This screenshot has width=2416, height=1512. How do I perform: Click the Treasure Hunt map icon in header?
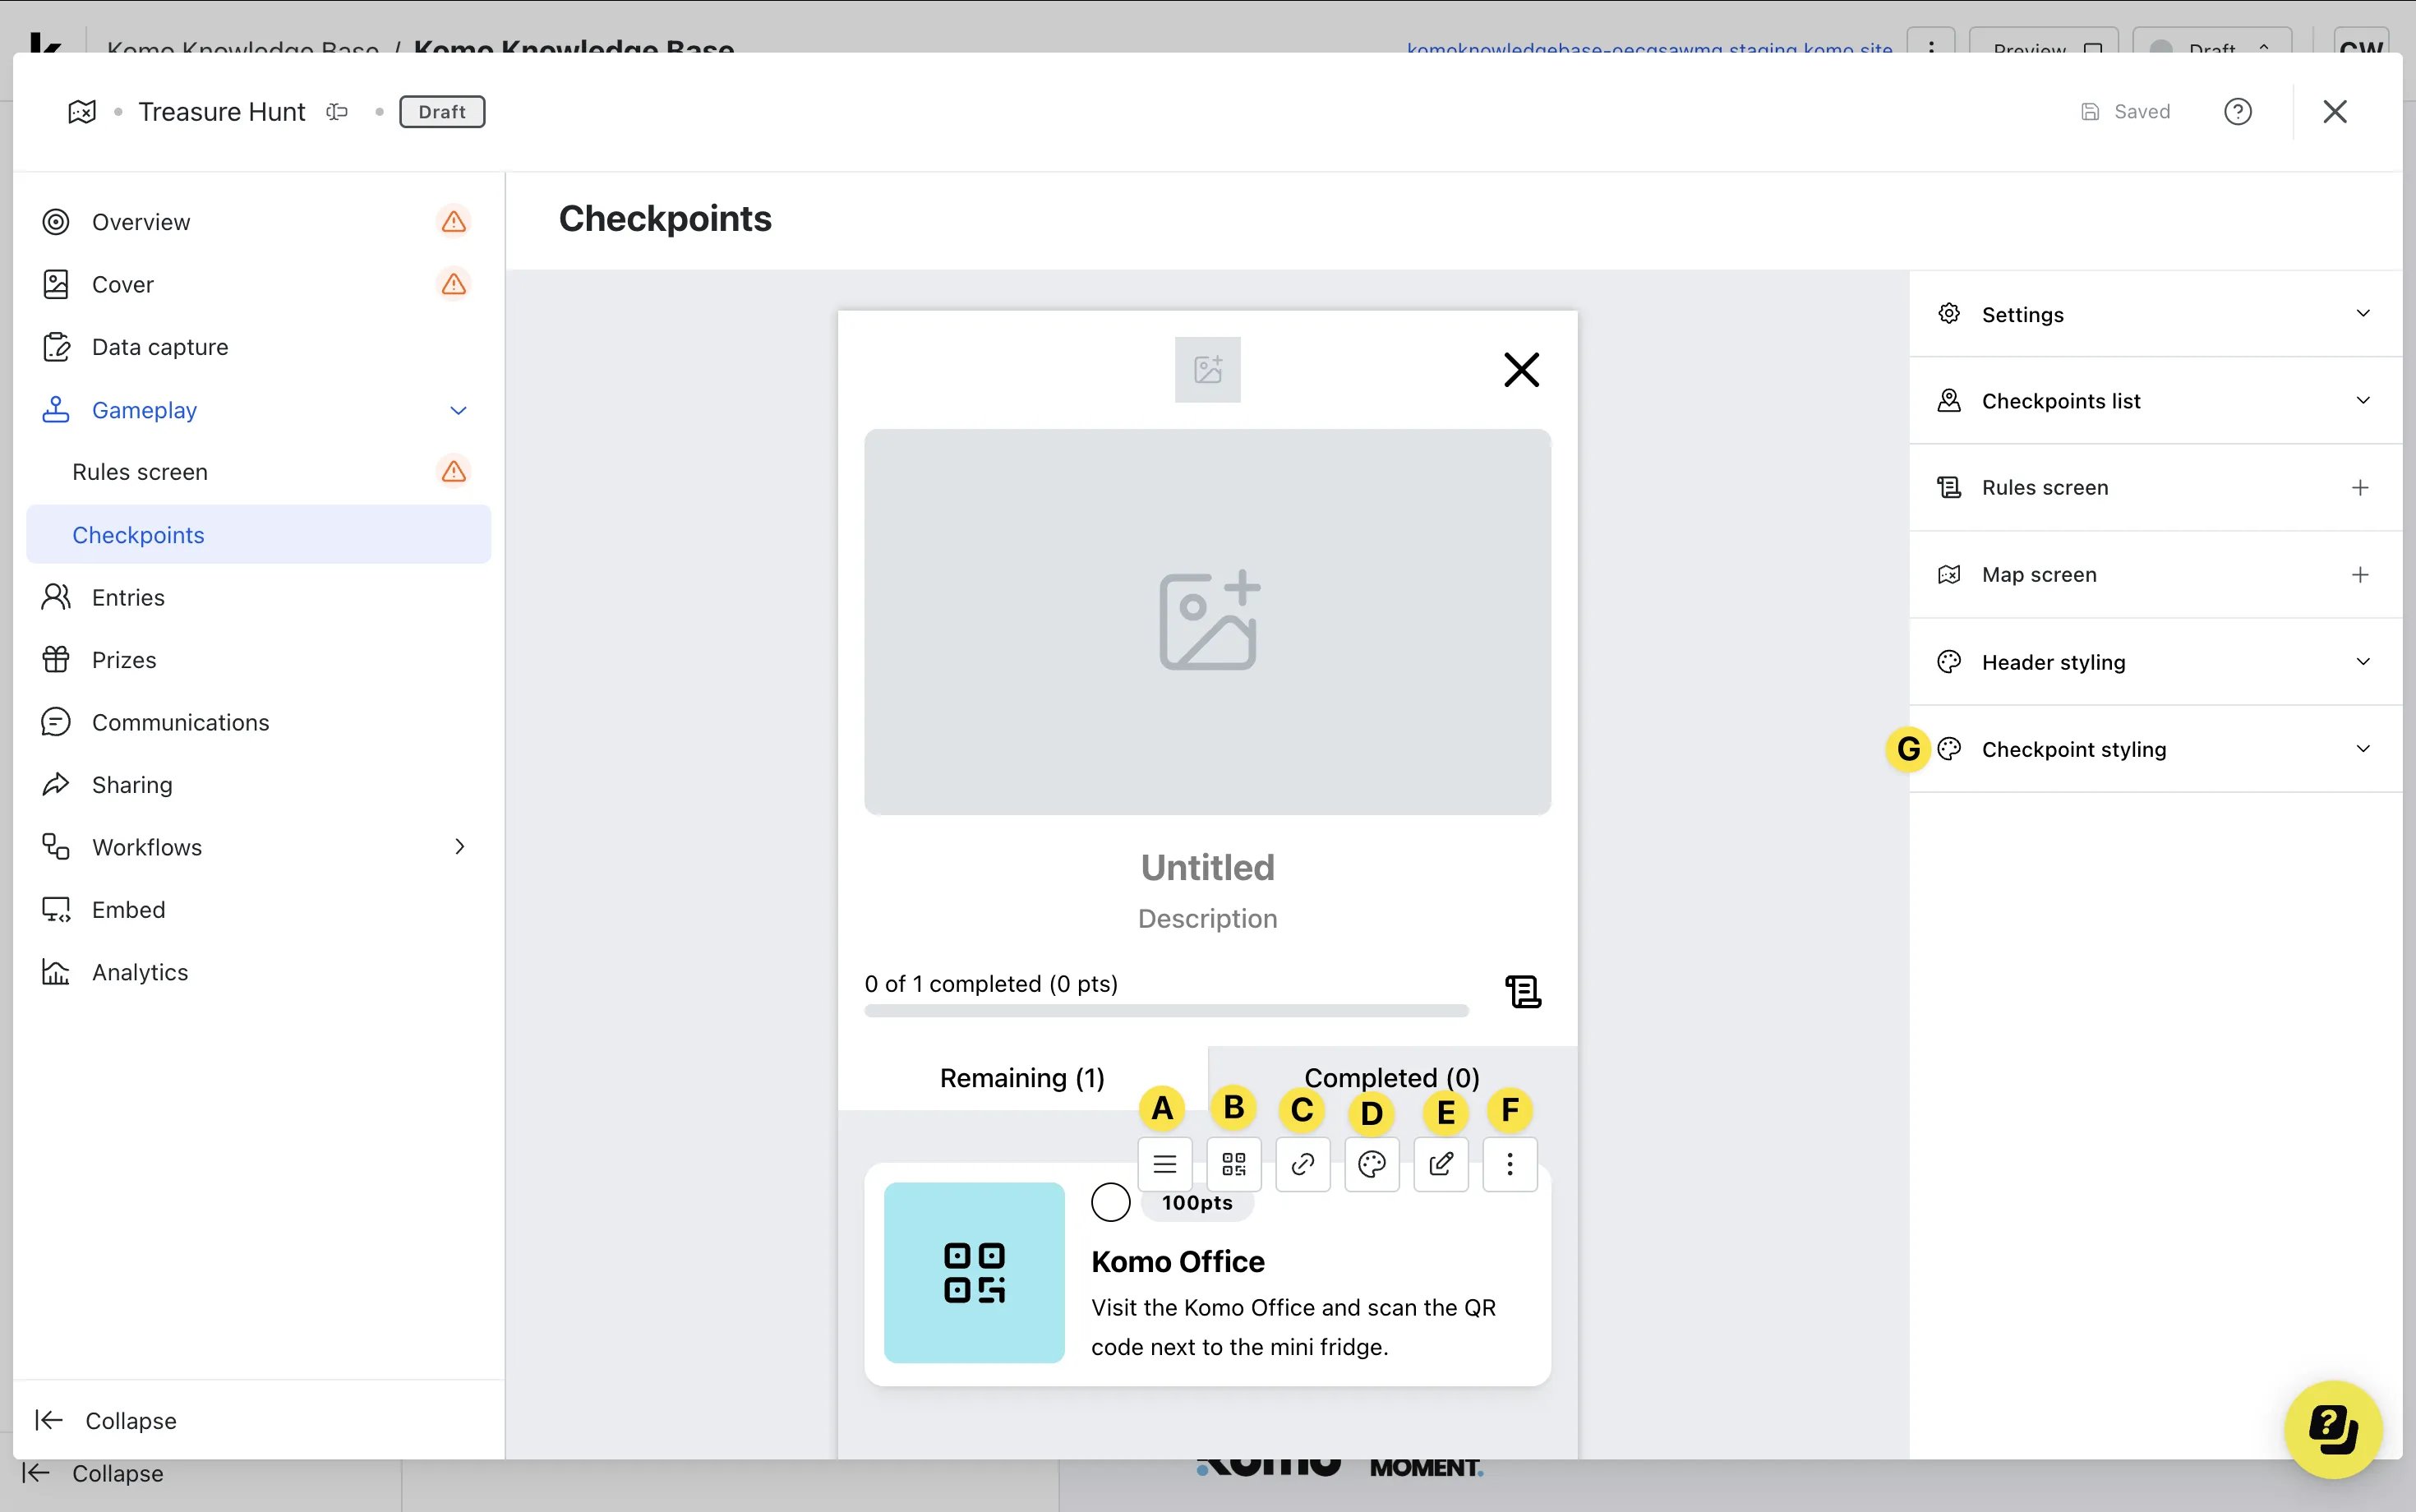pos(82,112)
